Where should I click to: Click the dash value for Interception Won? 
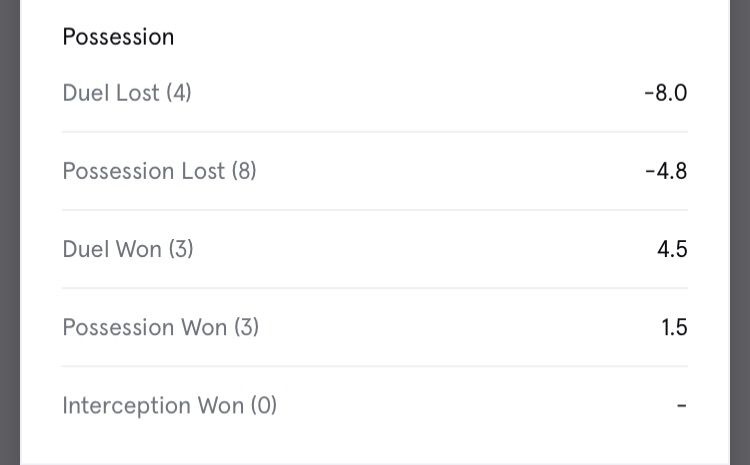click(x=681, y=406)
